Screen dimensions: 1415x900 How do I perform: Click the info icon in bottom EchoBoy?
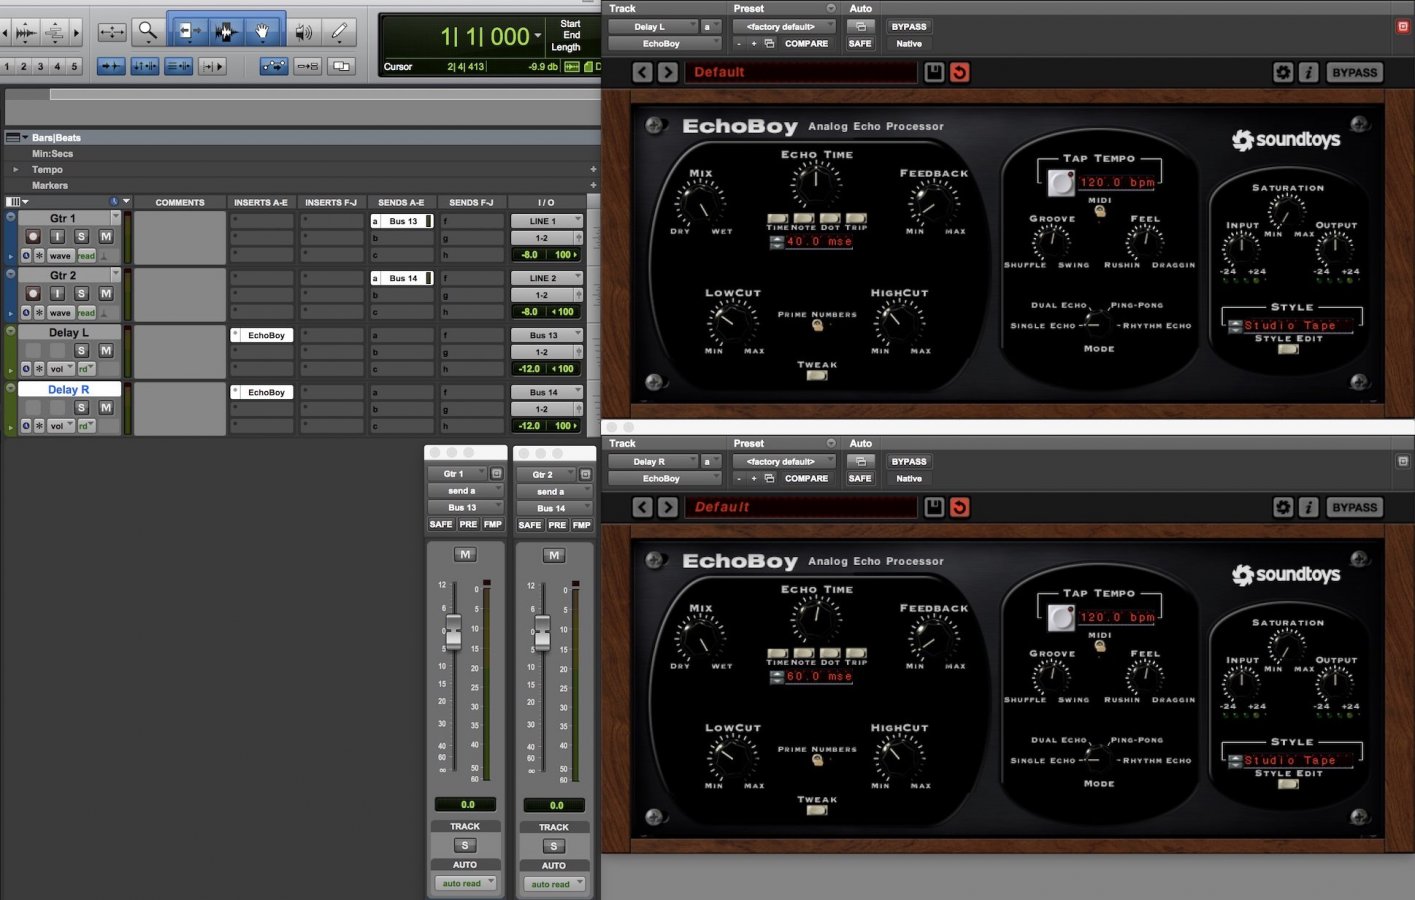coord(1308,507)
